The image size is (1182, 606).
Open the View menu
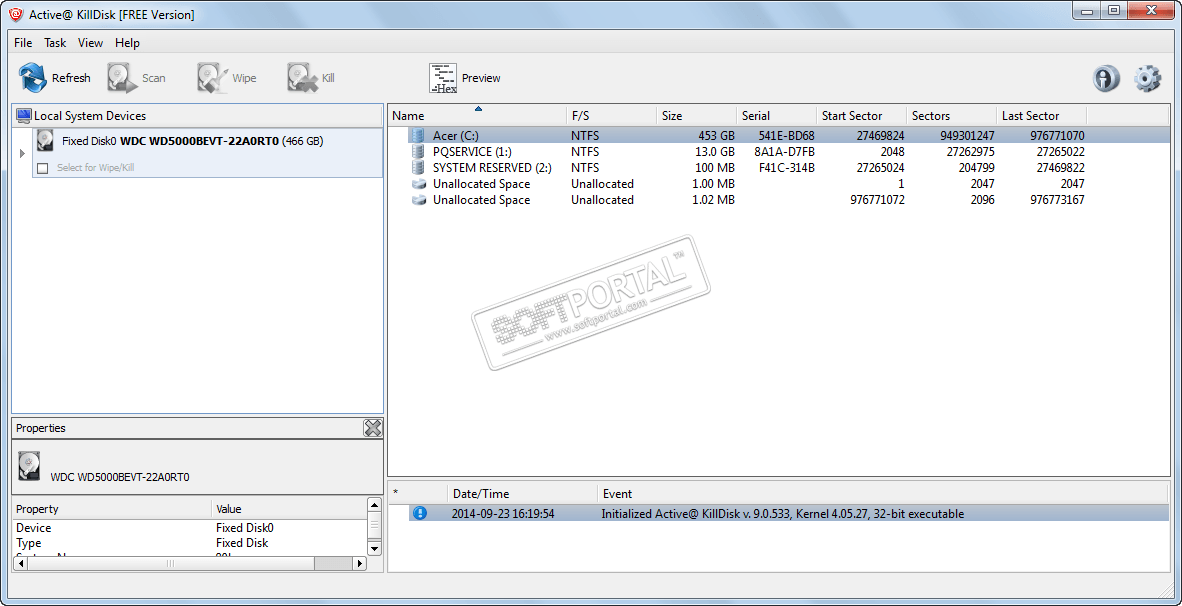click(x=90, y=43)
